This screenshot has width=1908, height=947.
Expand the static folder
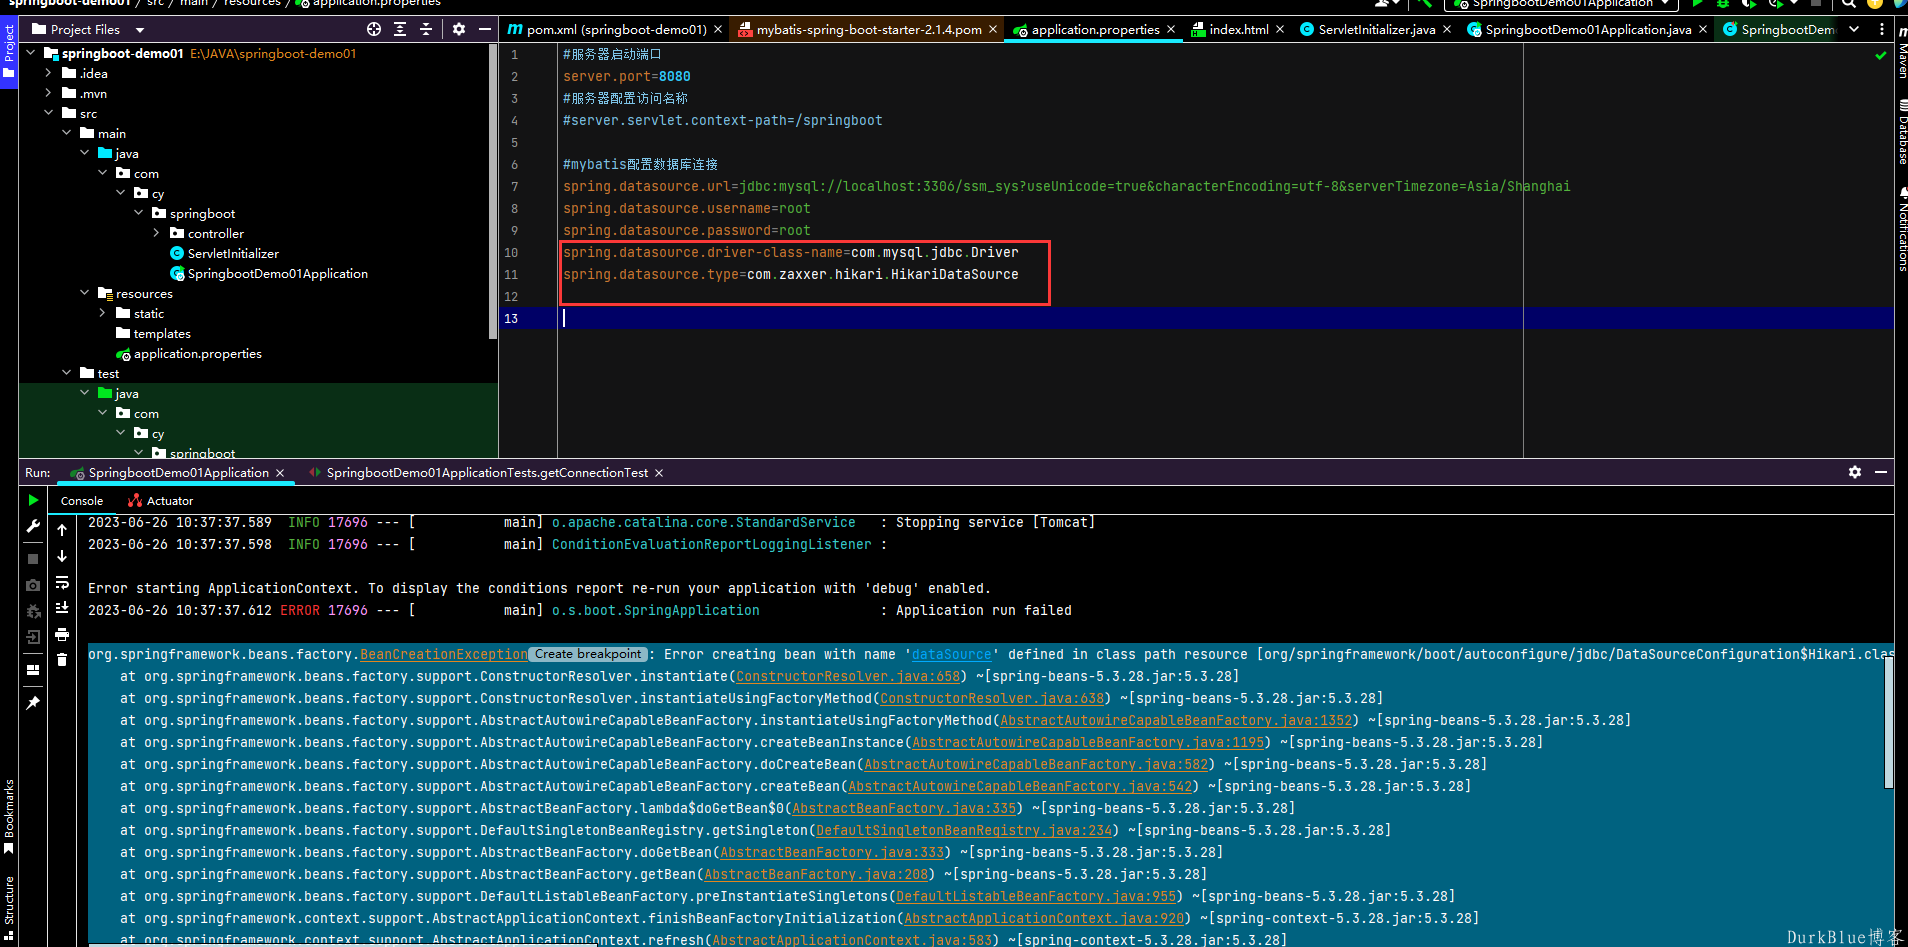pos(102,313)
